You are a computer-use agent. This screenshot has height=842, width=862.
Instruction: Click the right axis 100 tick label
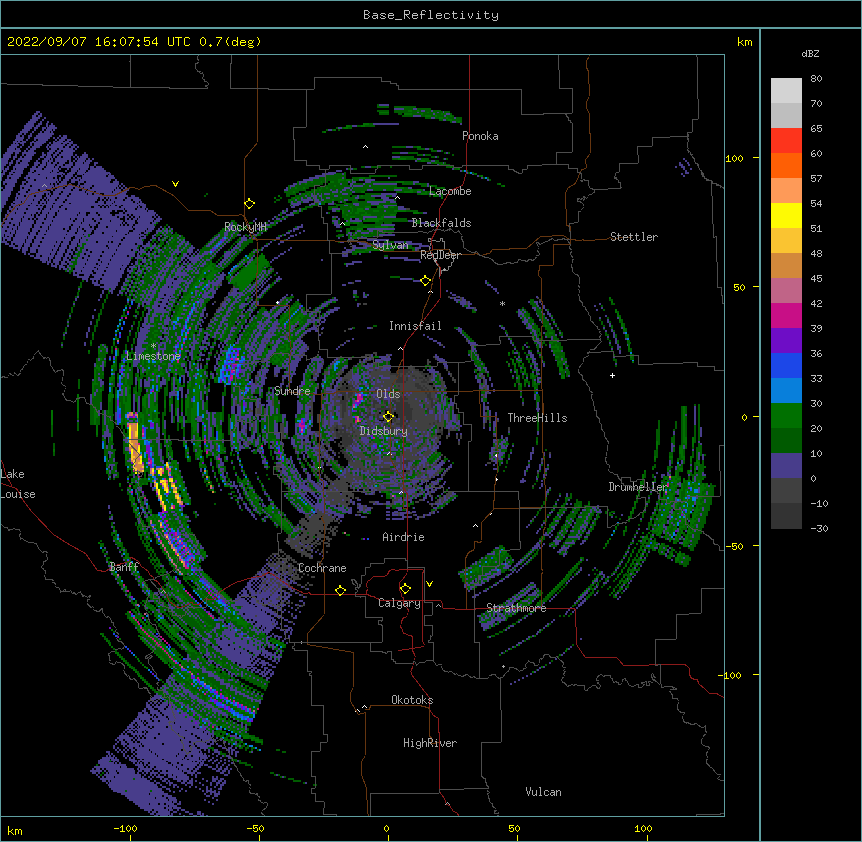point(734,158)
